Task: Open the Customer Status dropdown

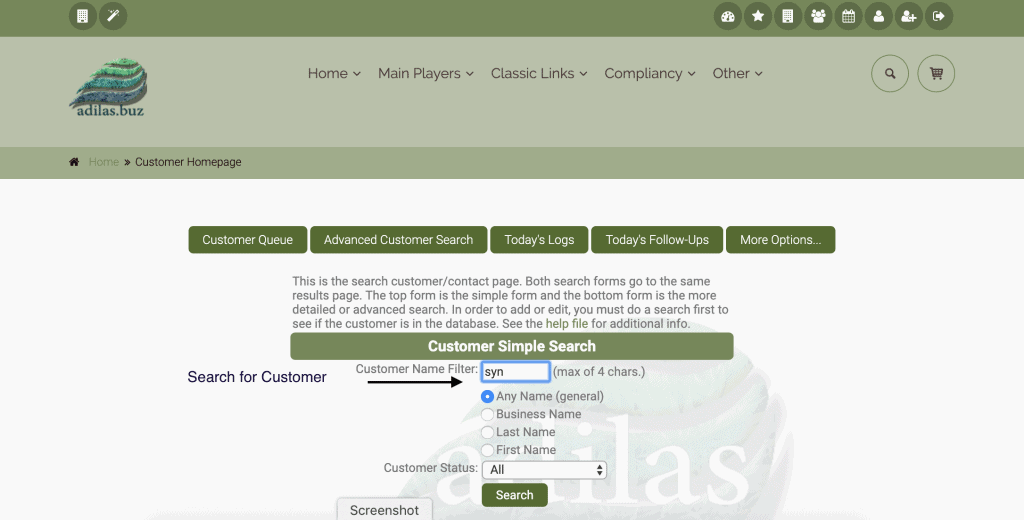Action: (544, 470)
